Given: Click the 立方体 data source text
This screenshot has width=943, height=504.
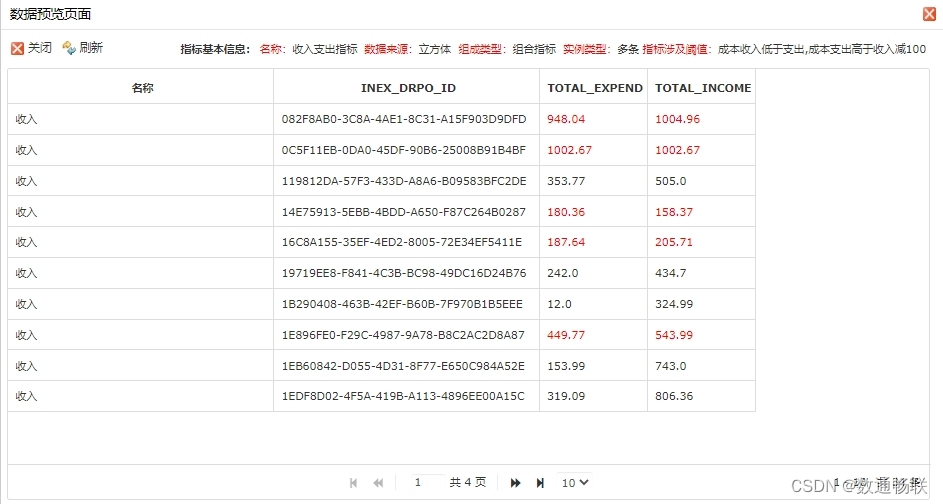Looking at the screenshot, I should click(x=435, y=49).
